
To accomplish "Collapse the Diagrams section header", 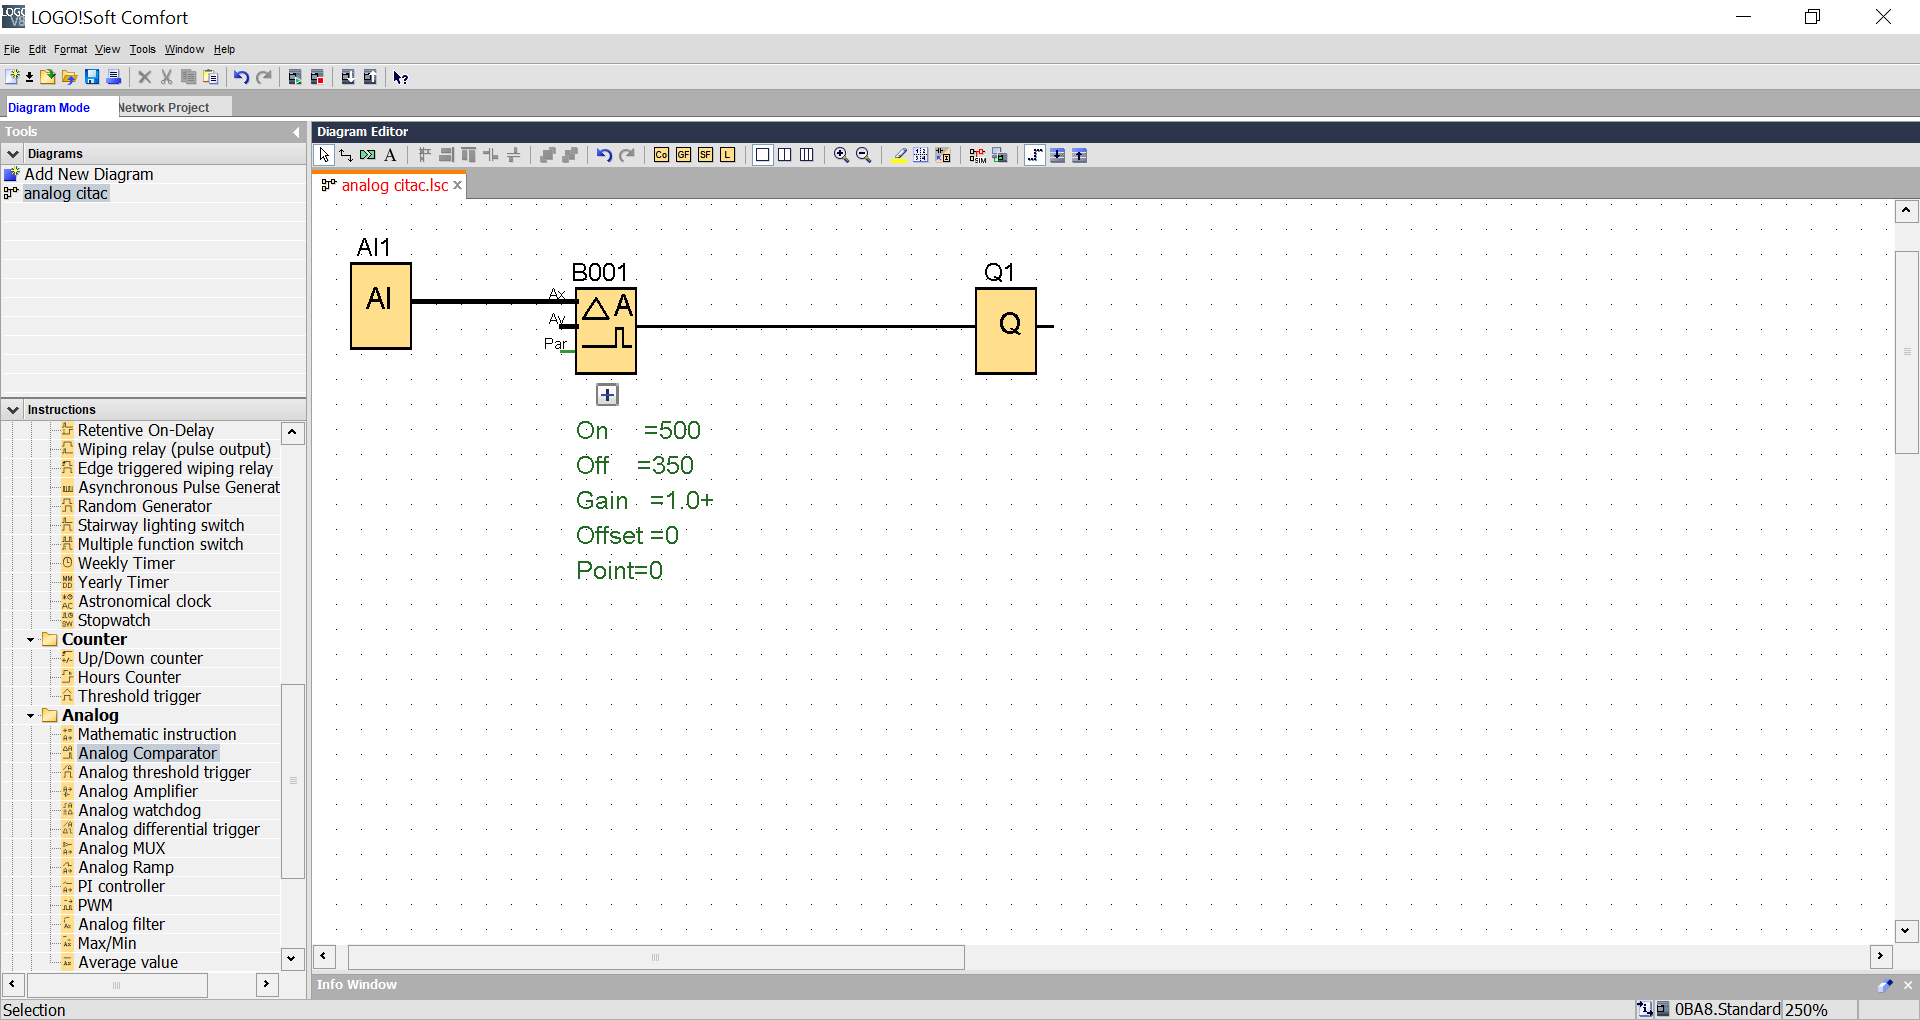I will pyautogui.click(x=13, y=154).
